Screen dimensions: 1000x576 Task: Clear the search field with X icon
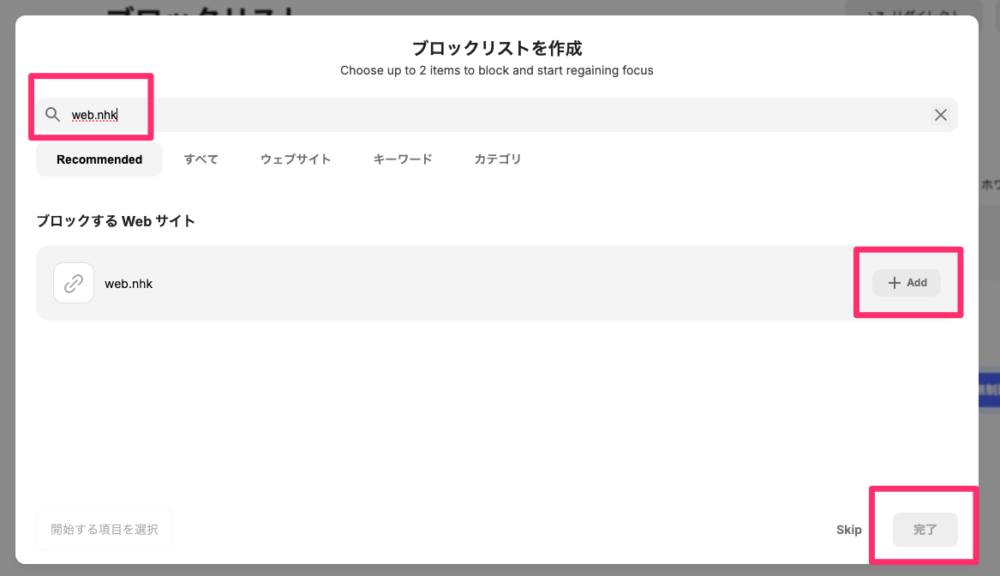940,115
